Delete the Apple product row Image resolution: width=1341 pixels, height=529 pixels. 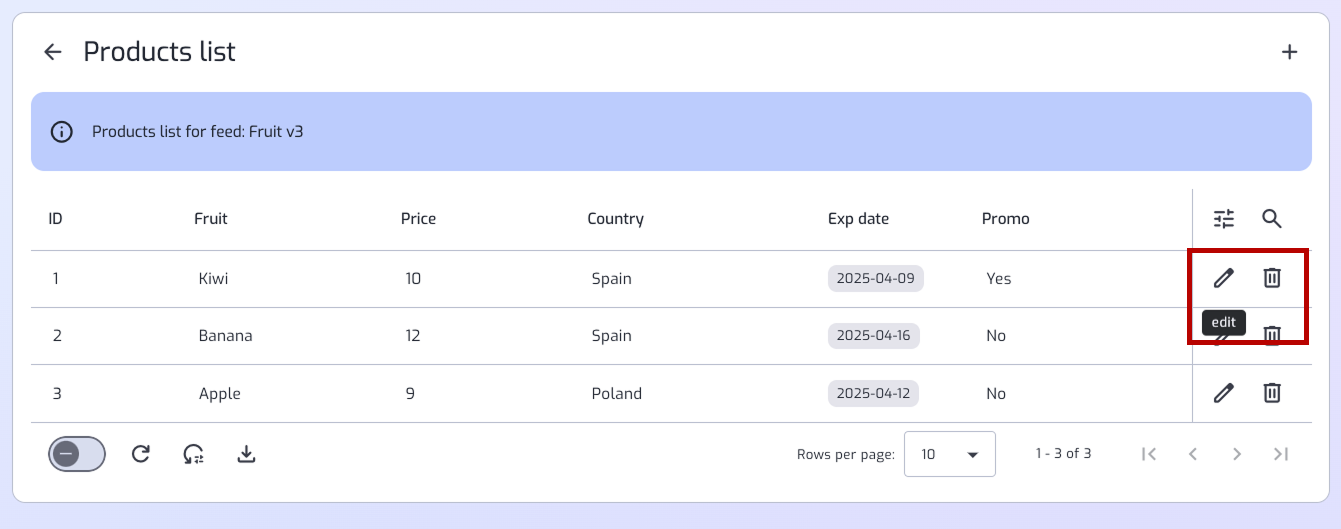(x=1271, y=393)
